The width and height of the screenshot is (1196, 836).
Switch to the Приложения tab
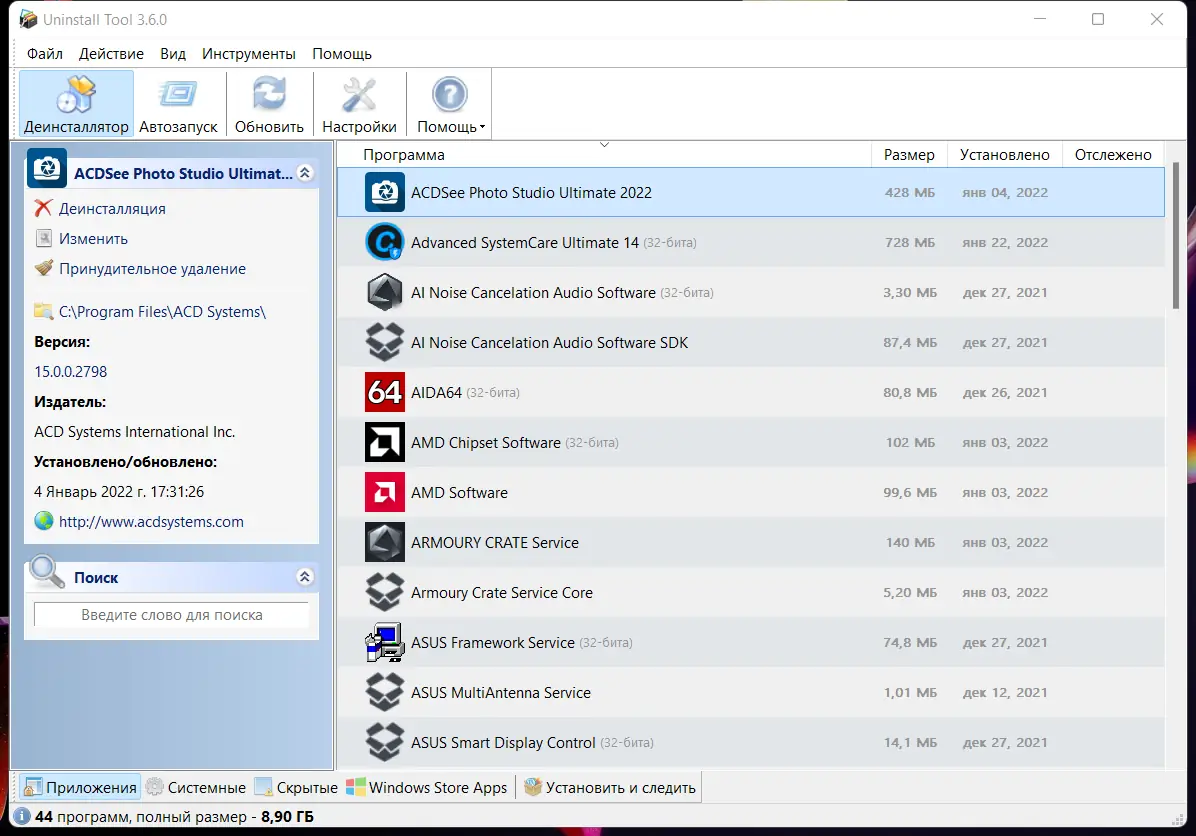tap(81, 787)
